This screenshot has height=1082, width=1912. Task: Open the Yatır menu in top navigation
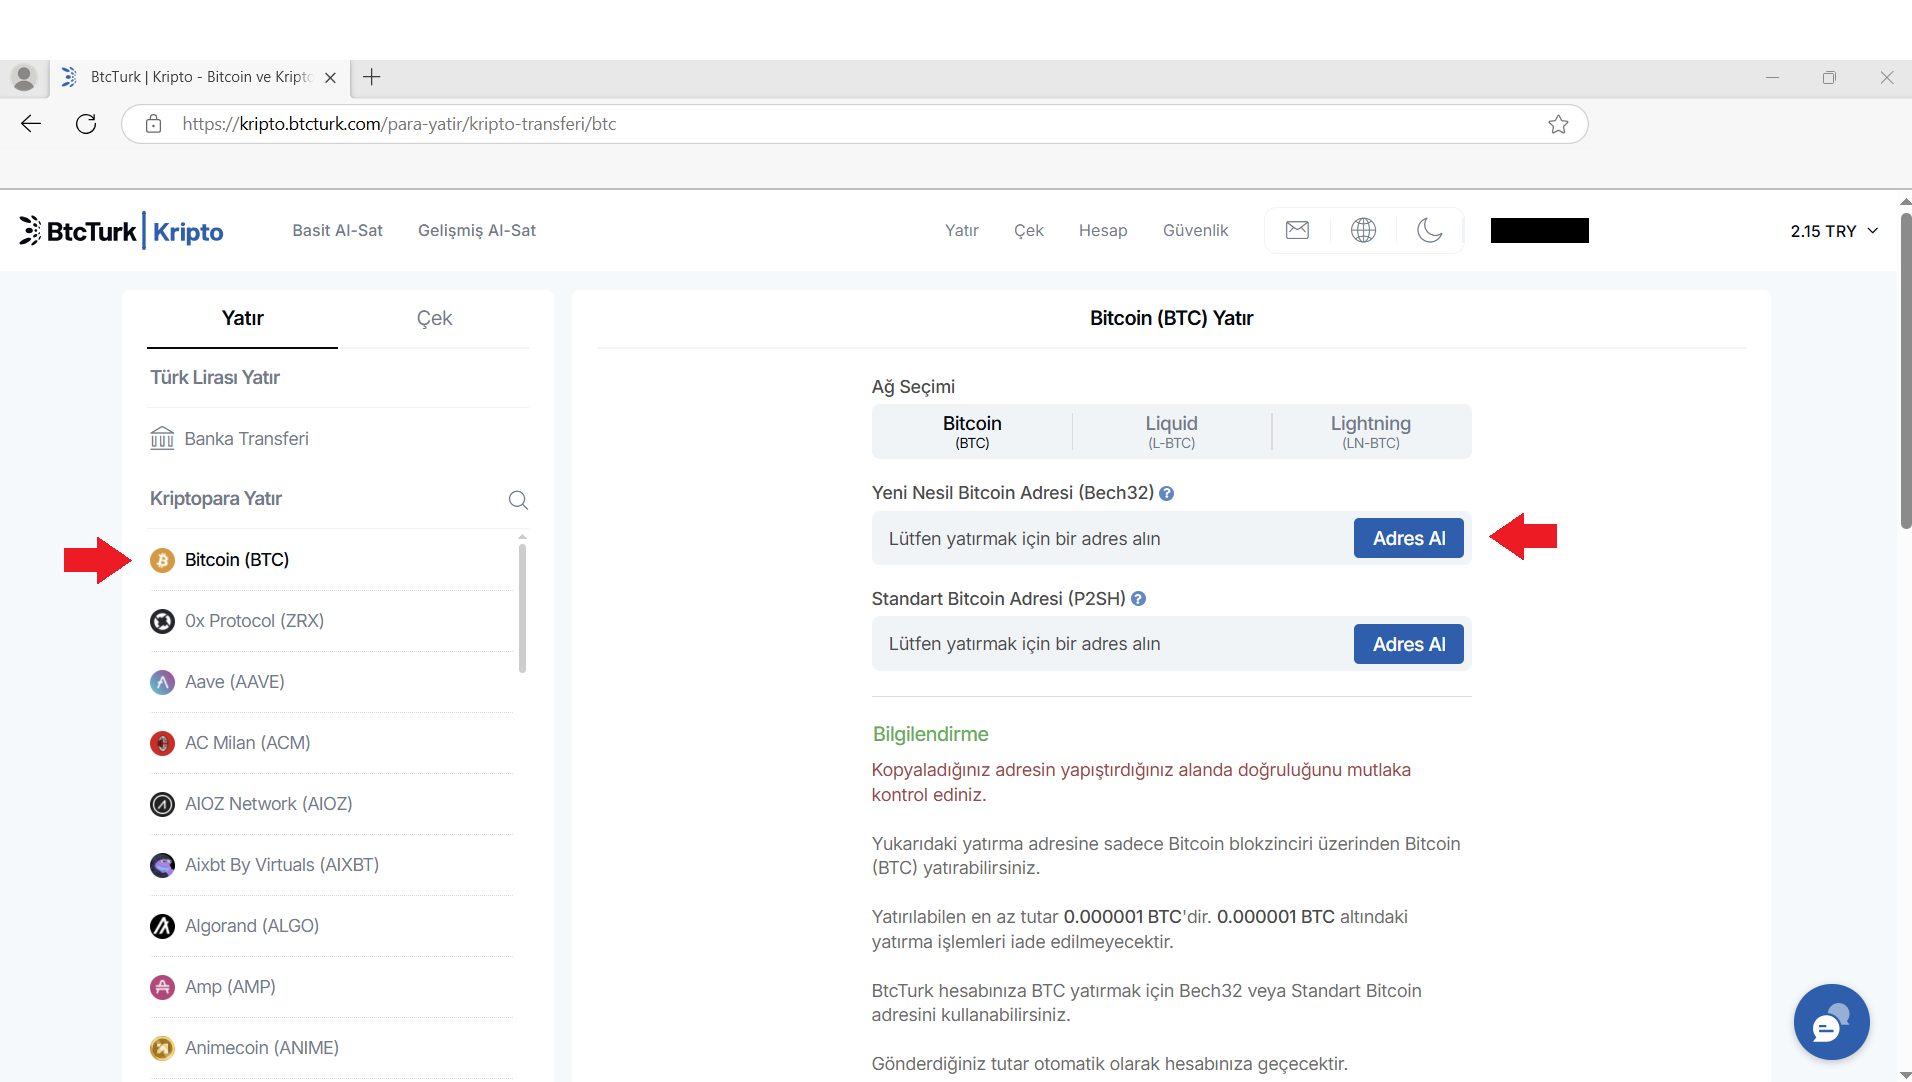click(961, 231)
